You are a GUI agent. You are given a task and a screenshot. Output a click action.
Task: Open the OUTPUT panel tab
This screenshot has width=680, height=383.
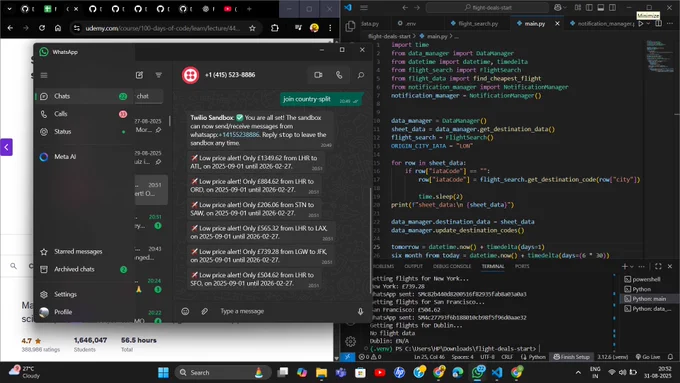point(413,266)
